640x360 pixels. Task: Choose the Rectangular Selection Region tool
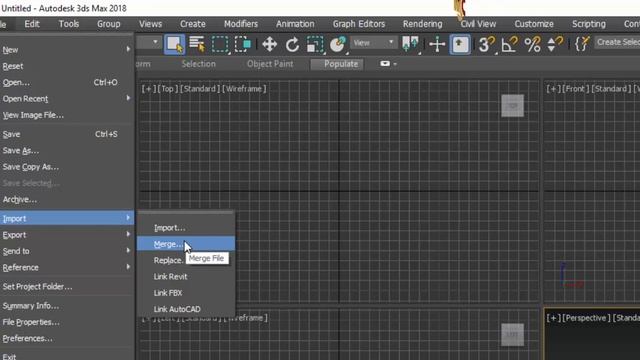click(x=220, y=44)
